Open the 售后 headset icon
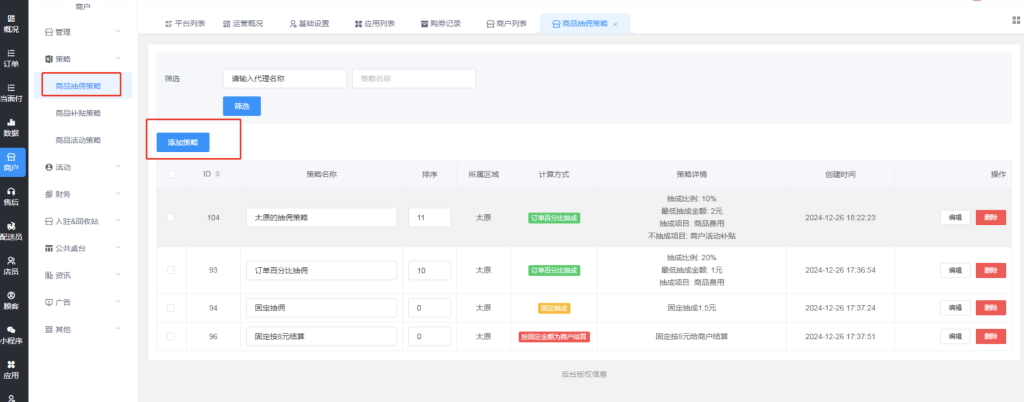 pos(11,195)
